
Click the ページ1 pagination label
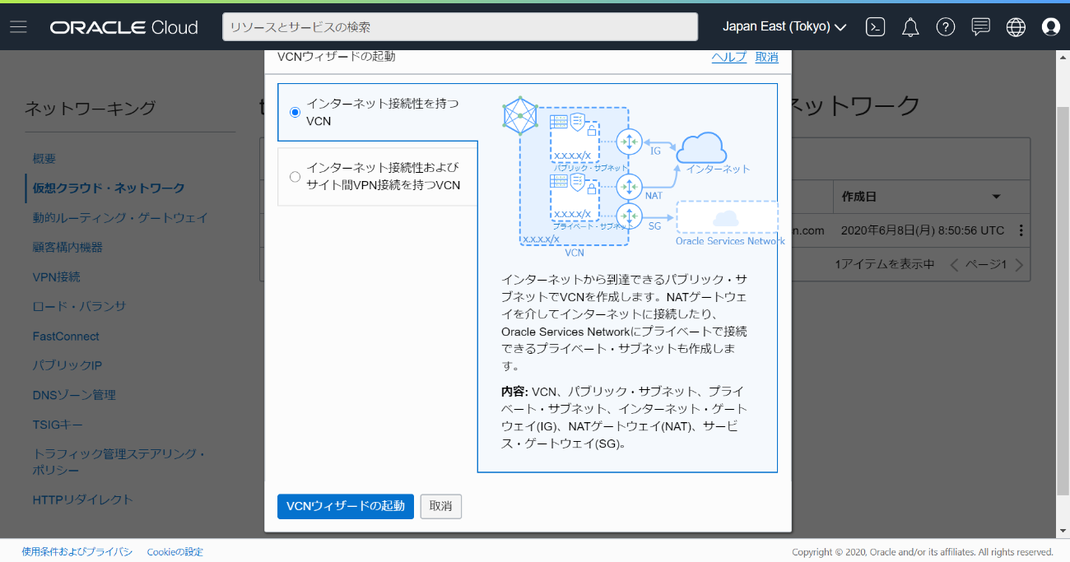(x=985, y=265)
